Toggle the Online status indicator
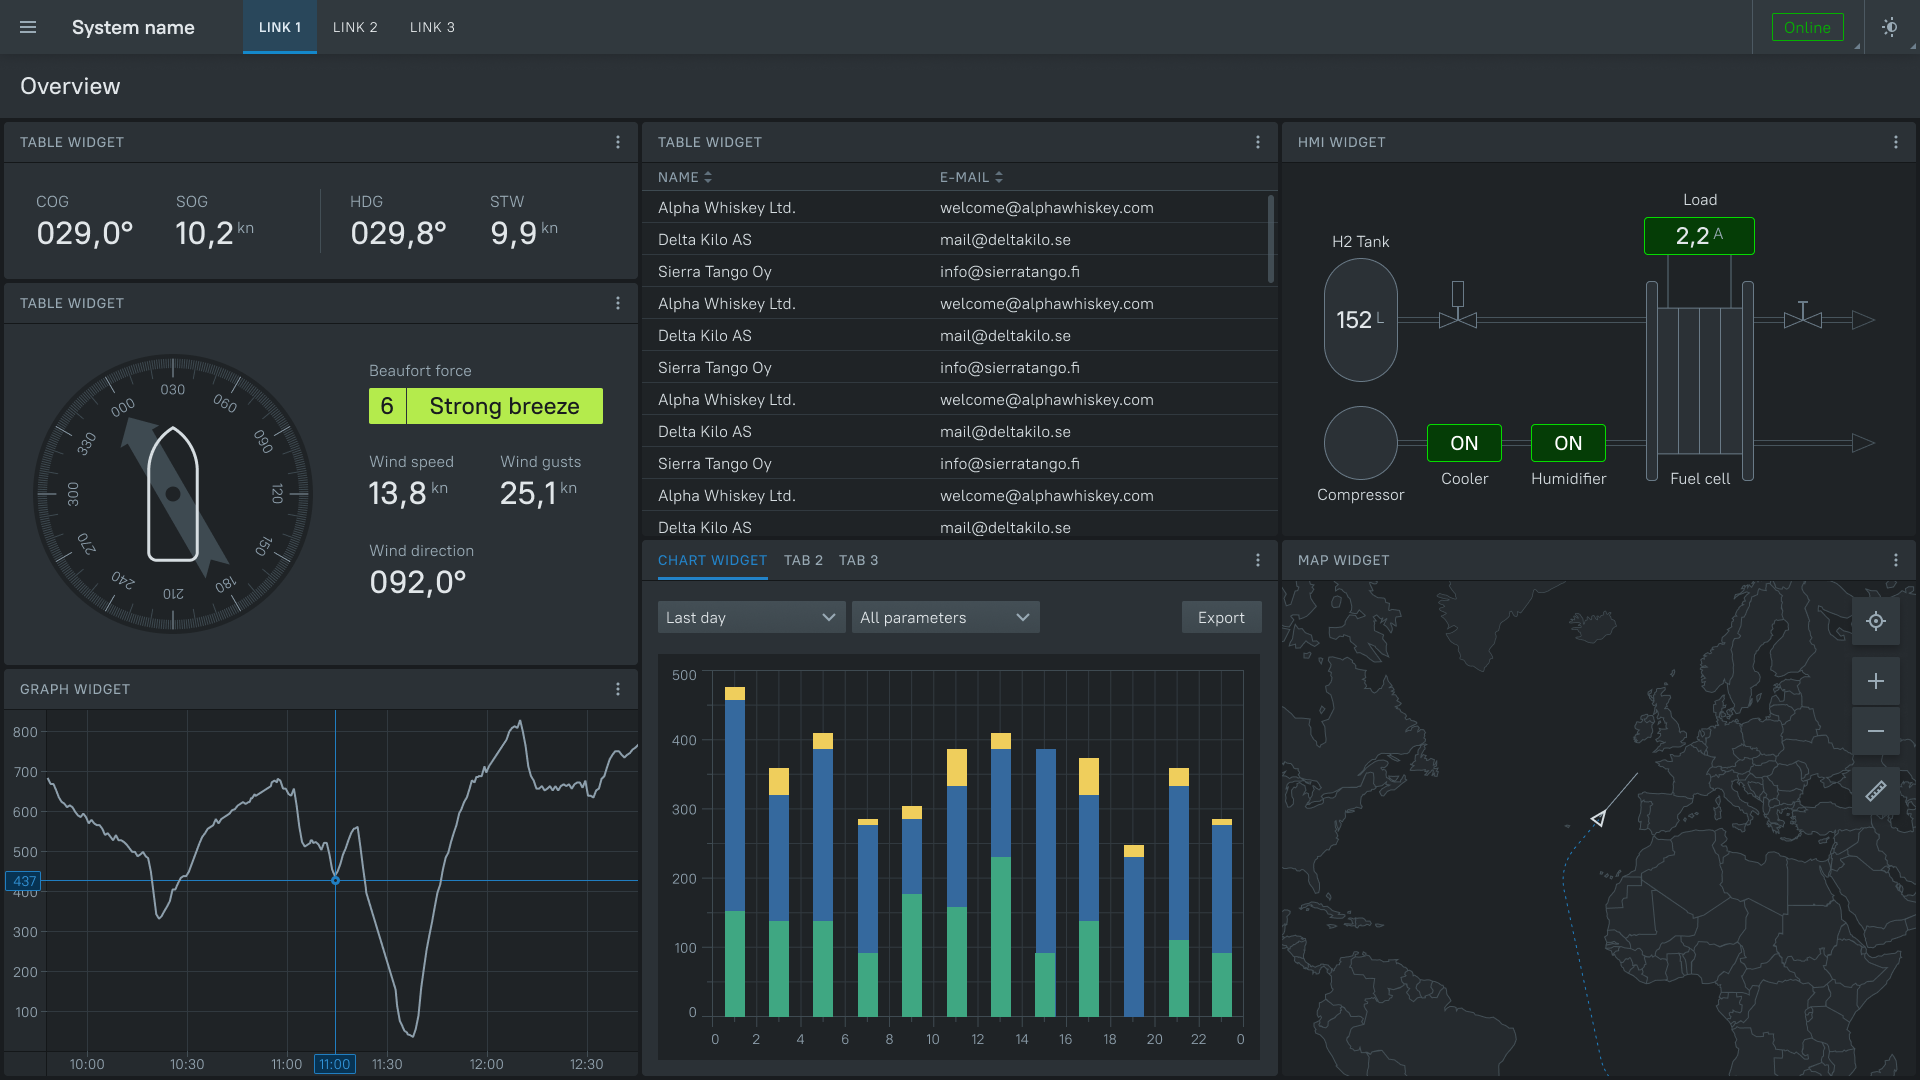Image resolution: width=1920 pixels, height=1080 pixels. pyautogui.click(x=1807, y=27)
